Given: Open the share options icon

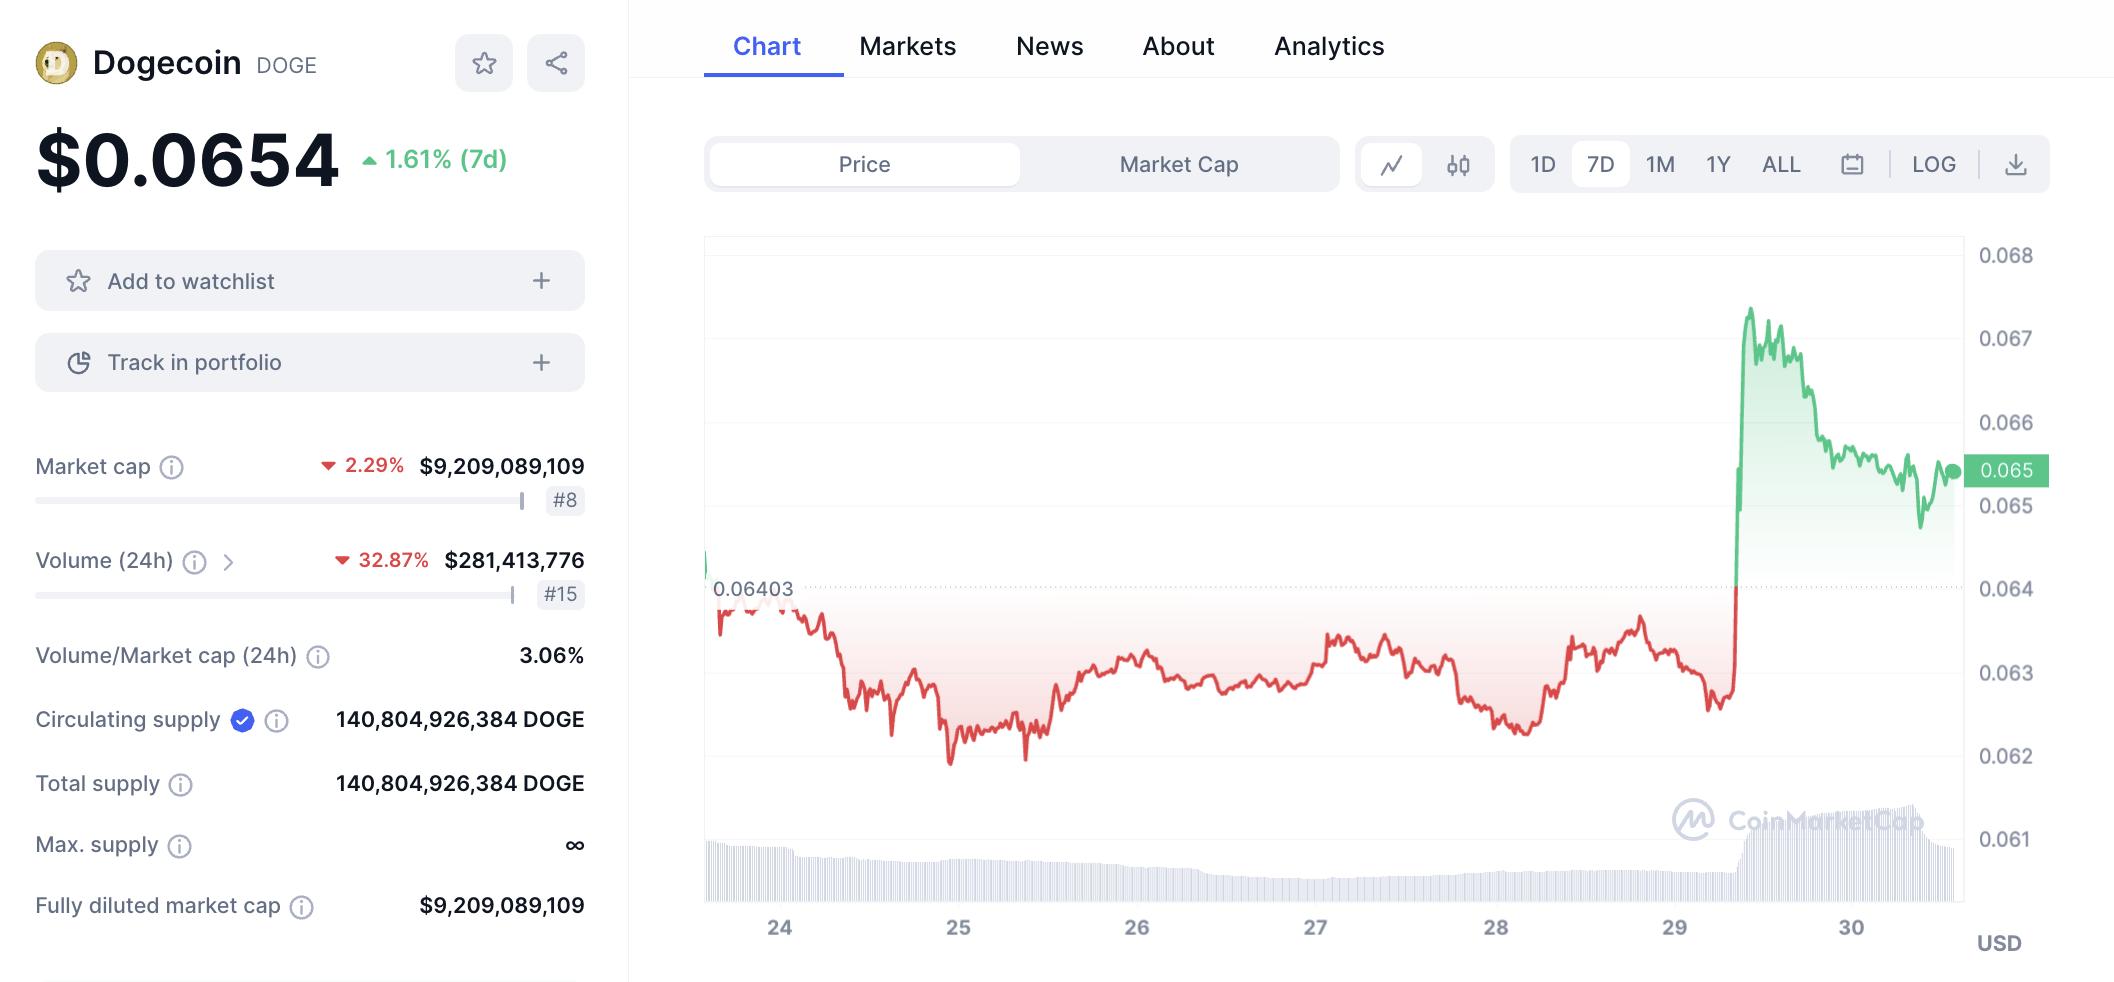Looking at the screenshot, I should tap(556, 62).
